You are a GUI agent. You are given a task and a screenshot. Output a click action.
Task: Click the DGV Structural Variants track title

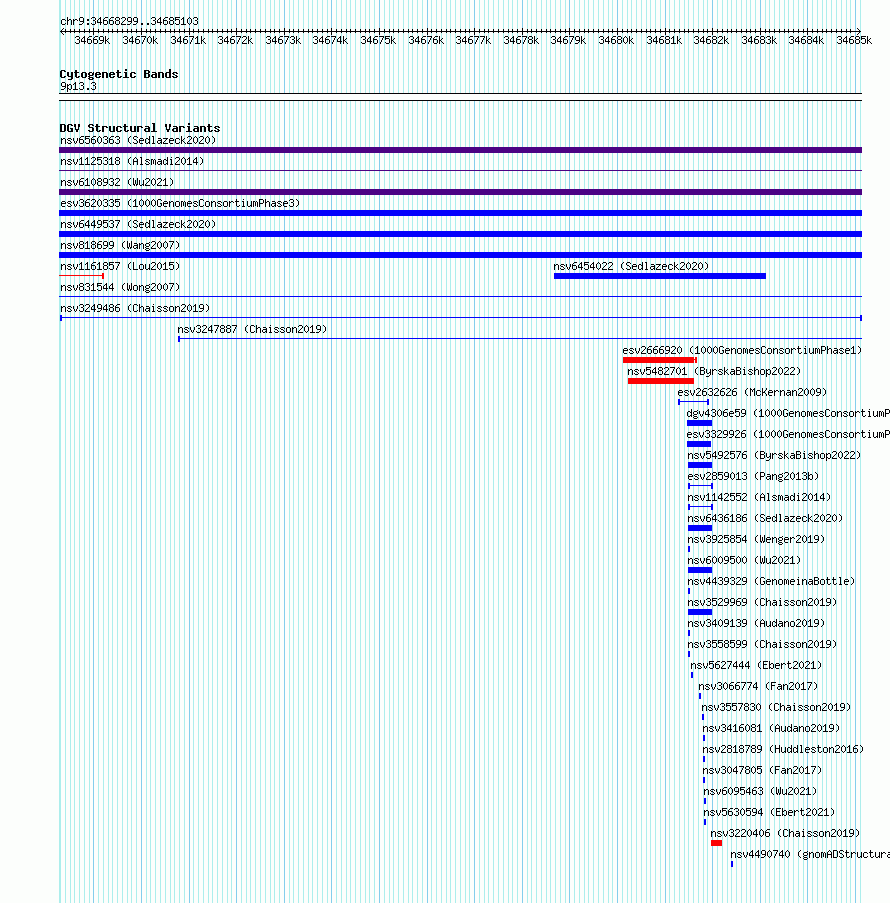point(140,128)
